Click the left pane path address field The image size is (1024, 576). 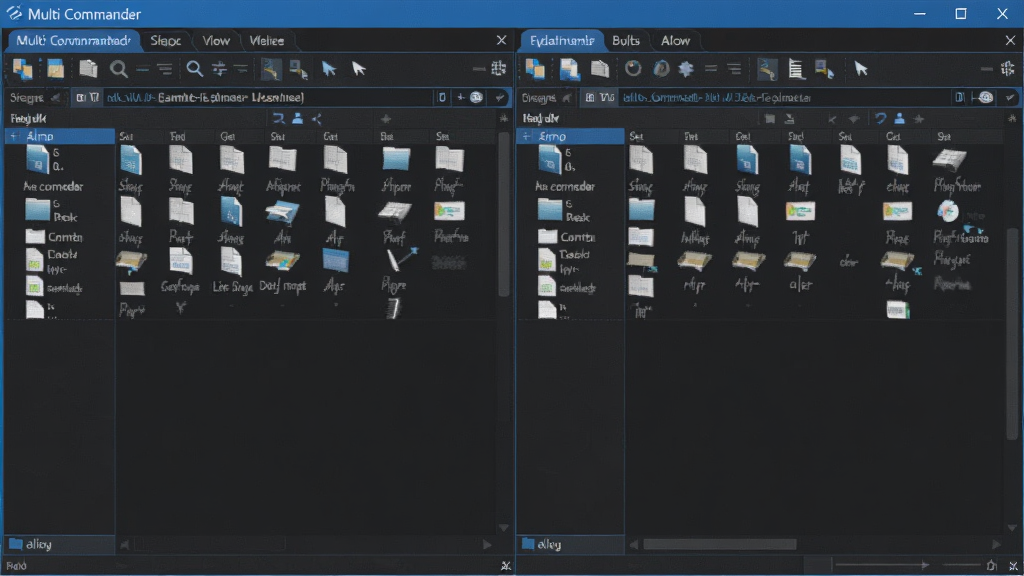(x=268, y=97)
